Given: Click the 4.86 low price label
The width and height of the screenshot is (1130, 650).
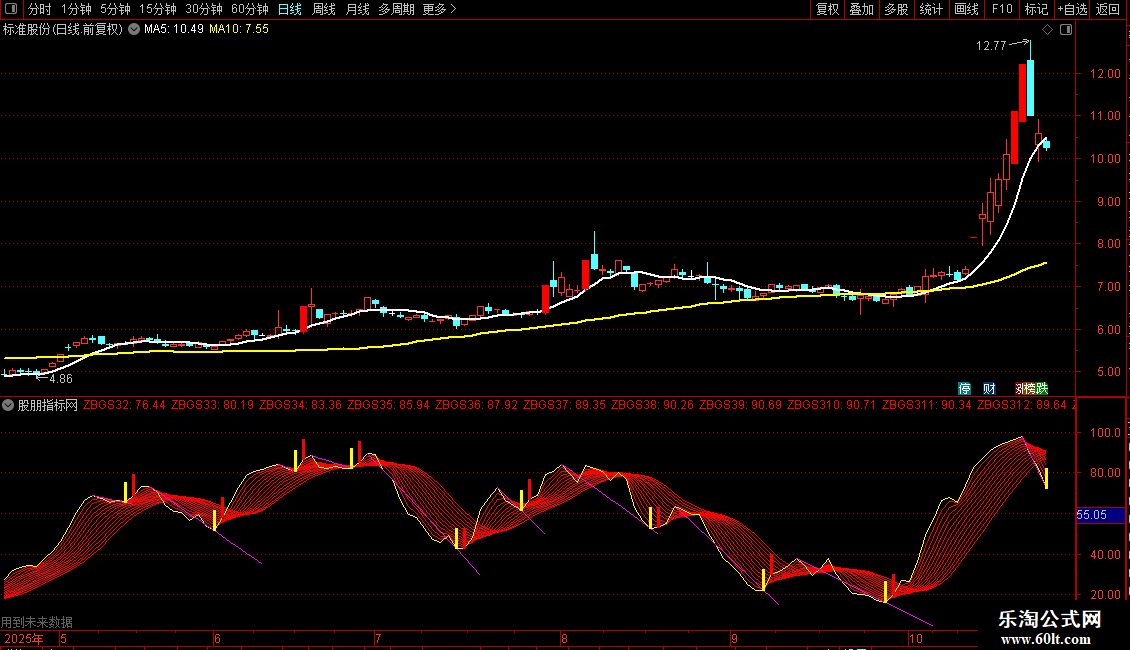Looking at the screenshot, I should click(61, 378).
